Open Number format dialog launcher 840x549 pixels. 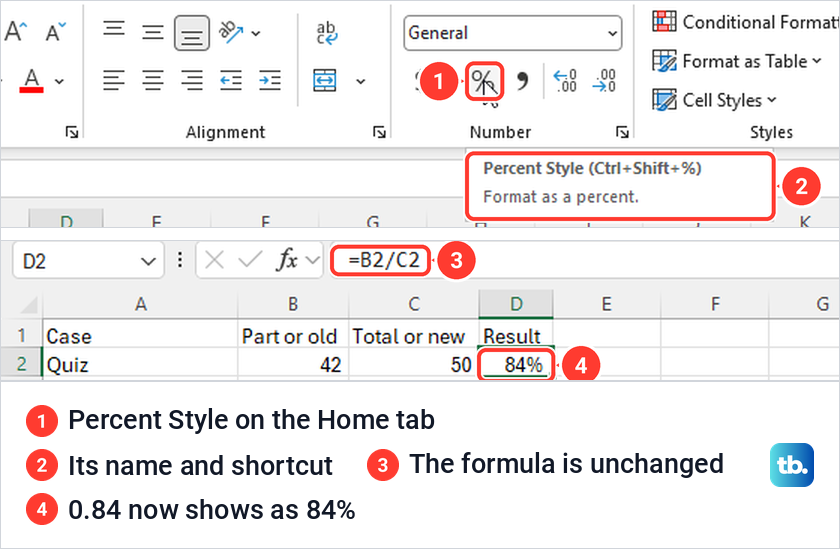pyautogui.click(x=622, y=132)
